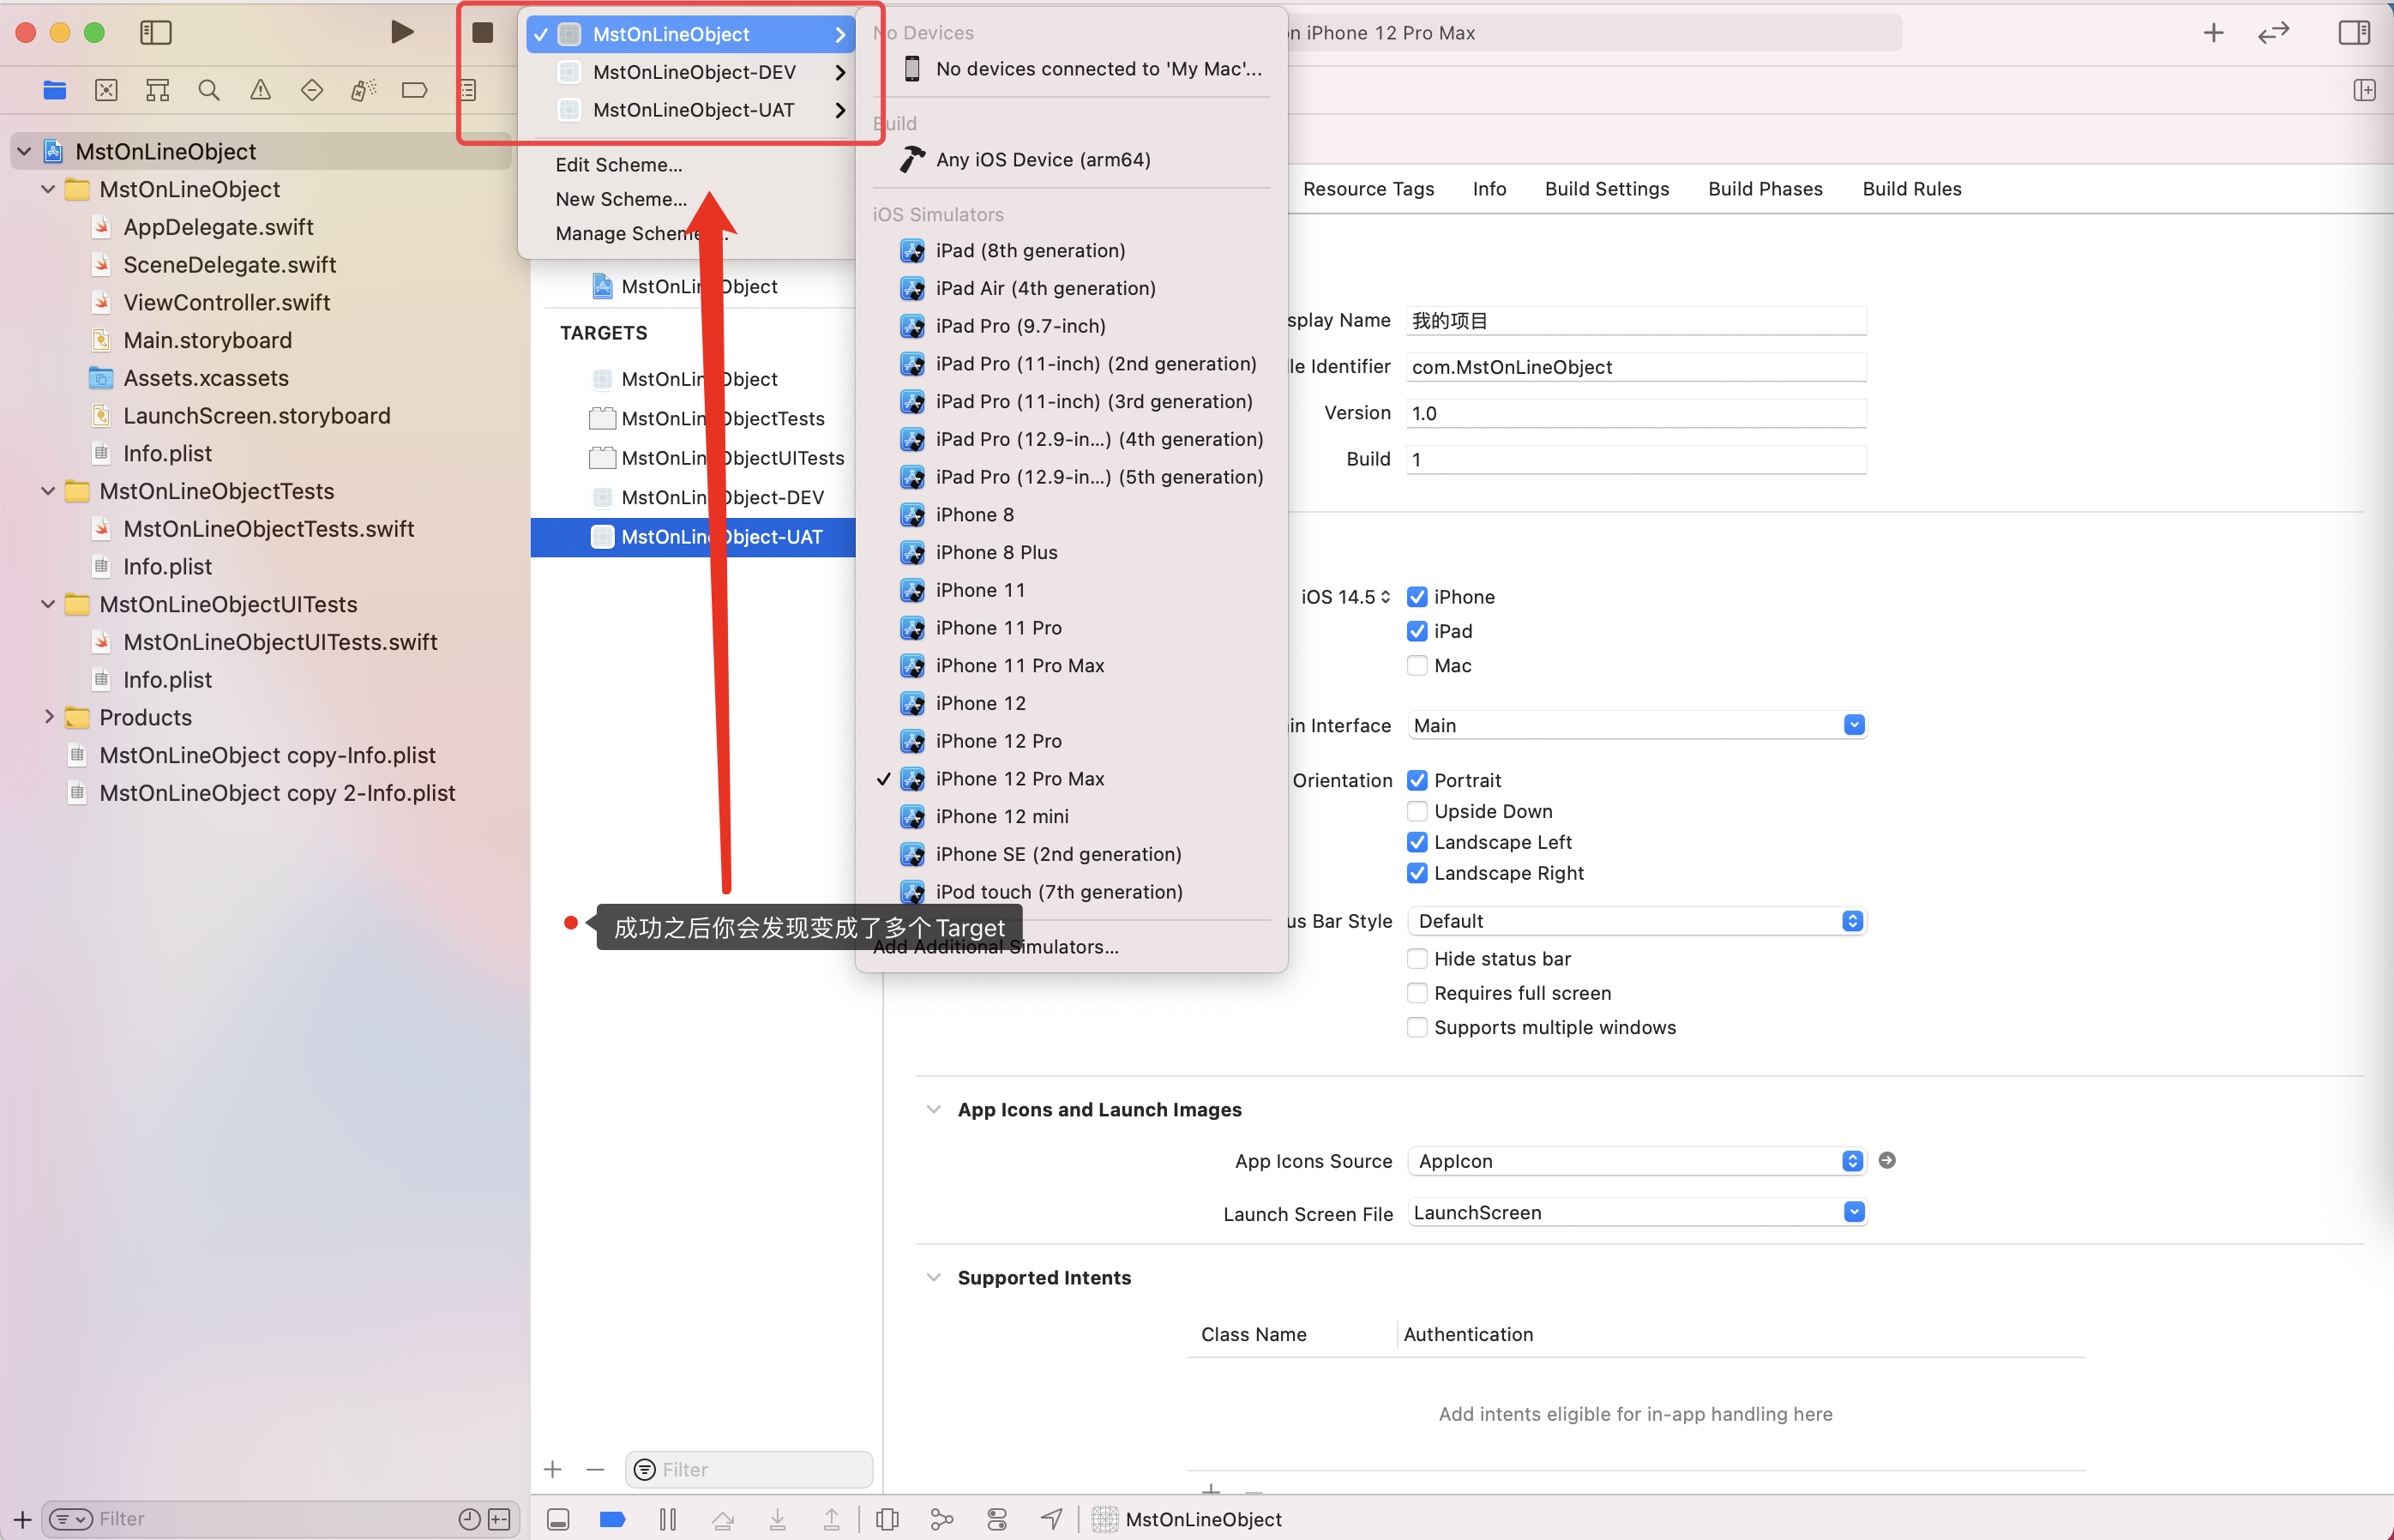Viewport: 2394px width, 1540px height.
Task: Click remove target minus button below targets
Action: [596, 1470]
